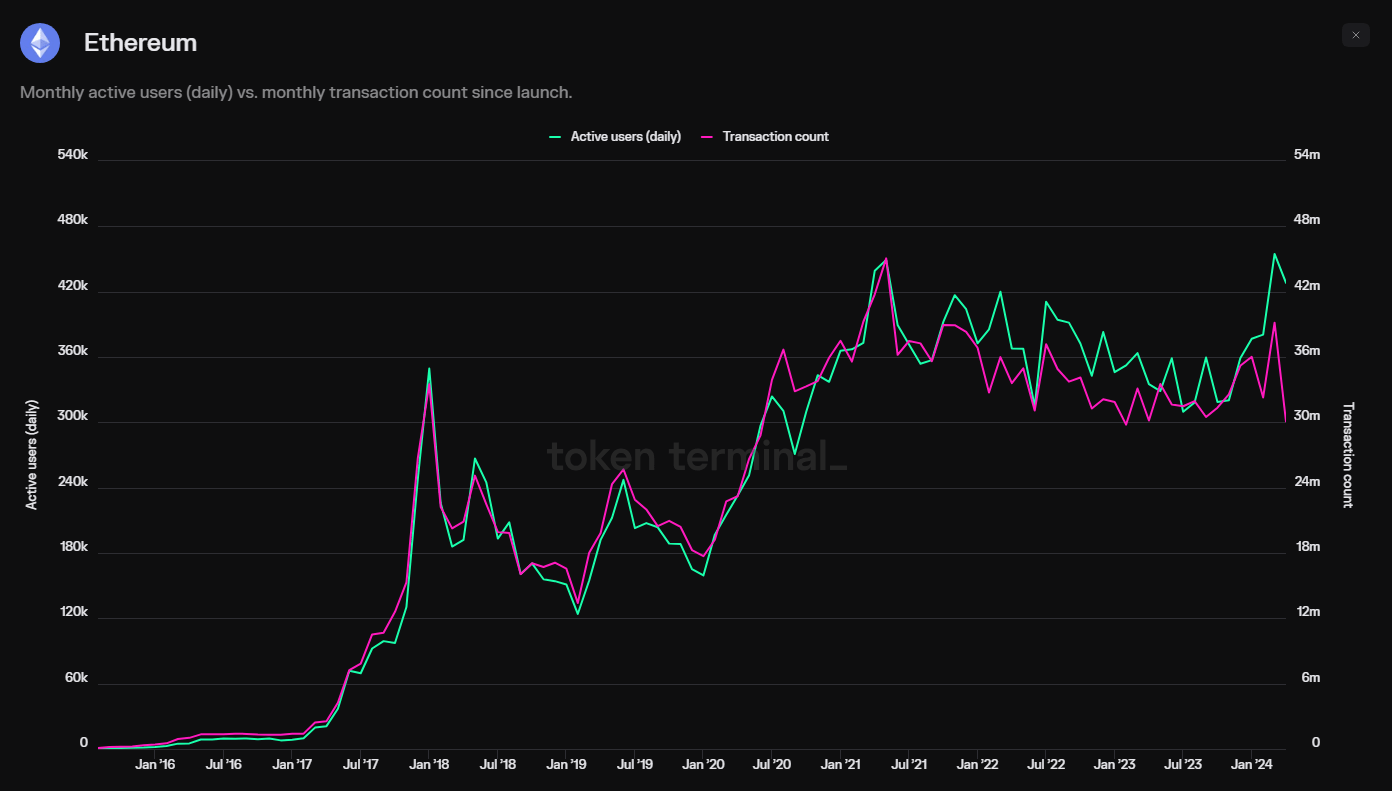Open the Jul '20 date marker
1392x791 pixels.
tap(771, 764)
